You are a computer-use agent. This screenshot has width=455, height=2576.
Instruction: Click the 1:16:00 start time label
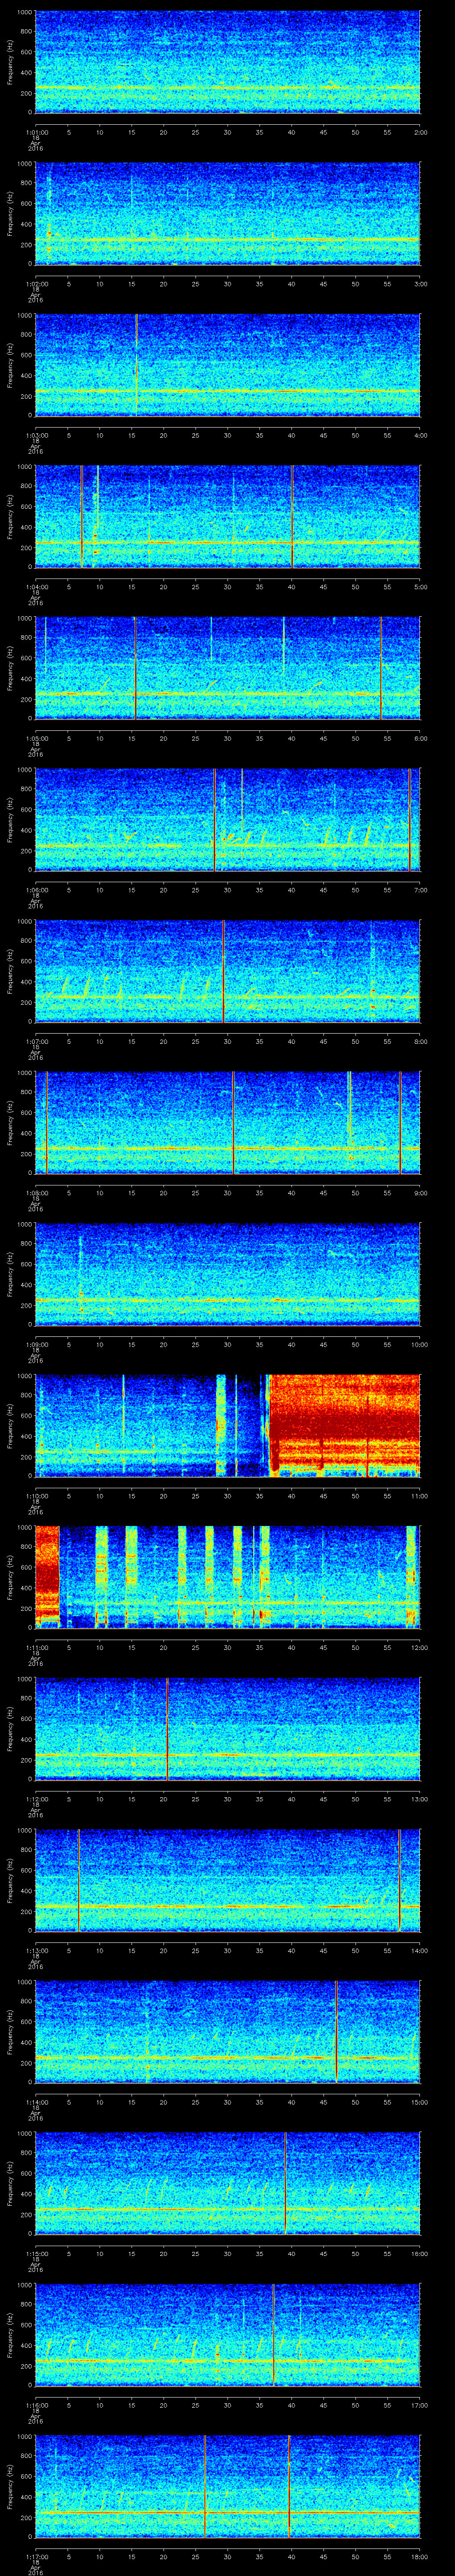[36, 2405]
